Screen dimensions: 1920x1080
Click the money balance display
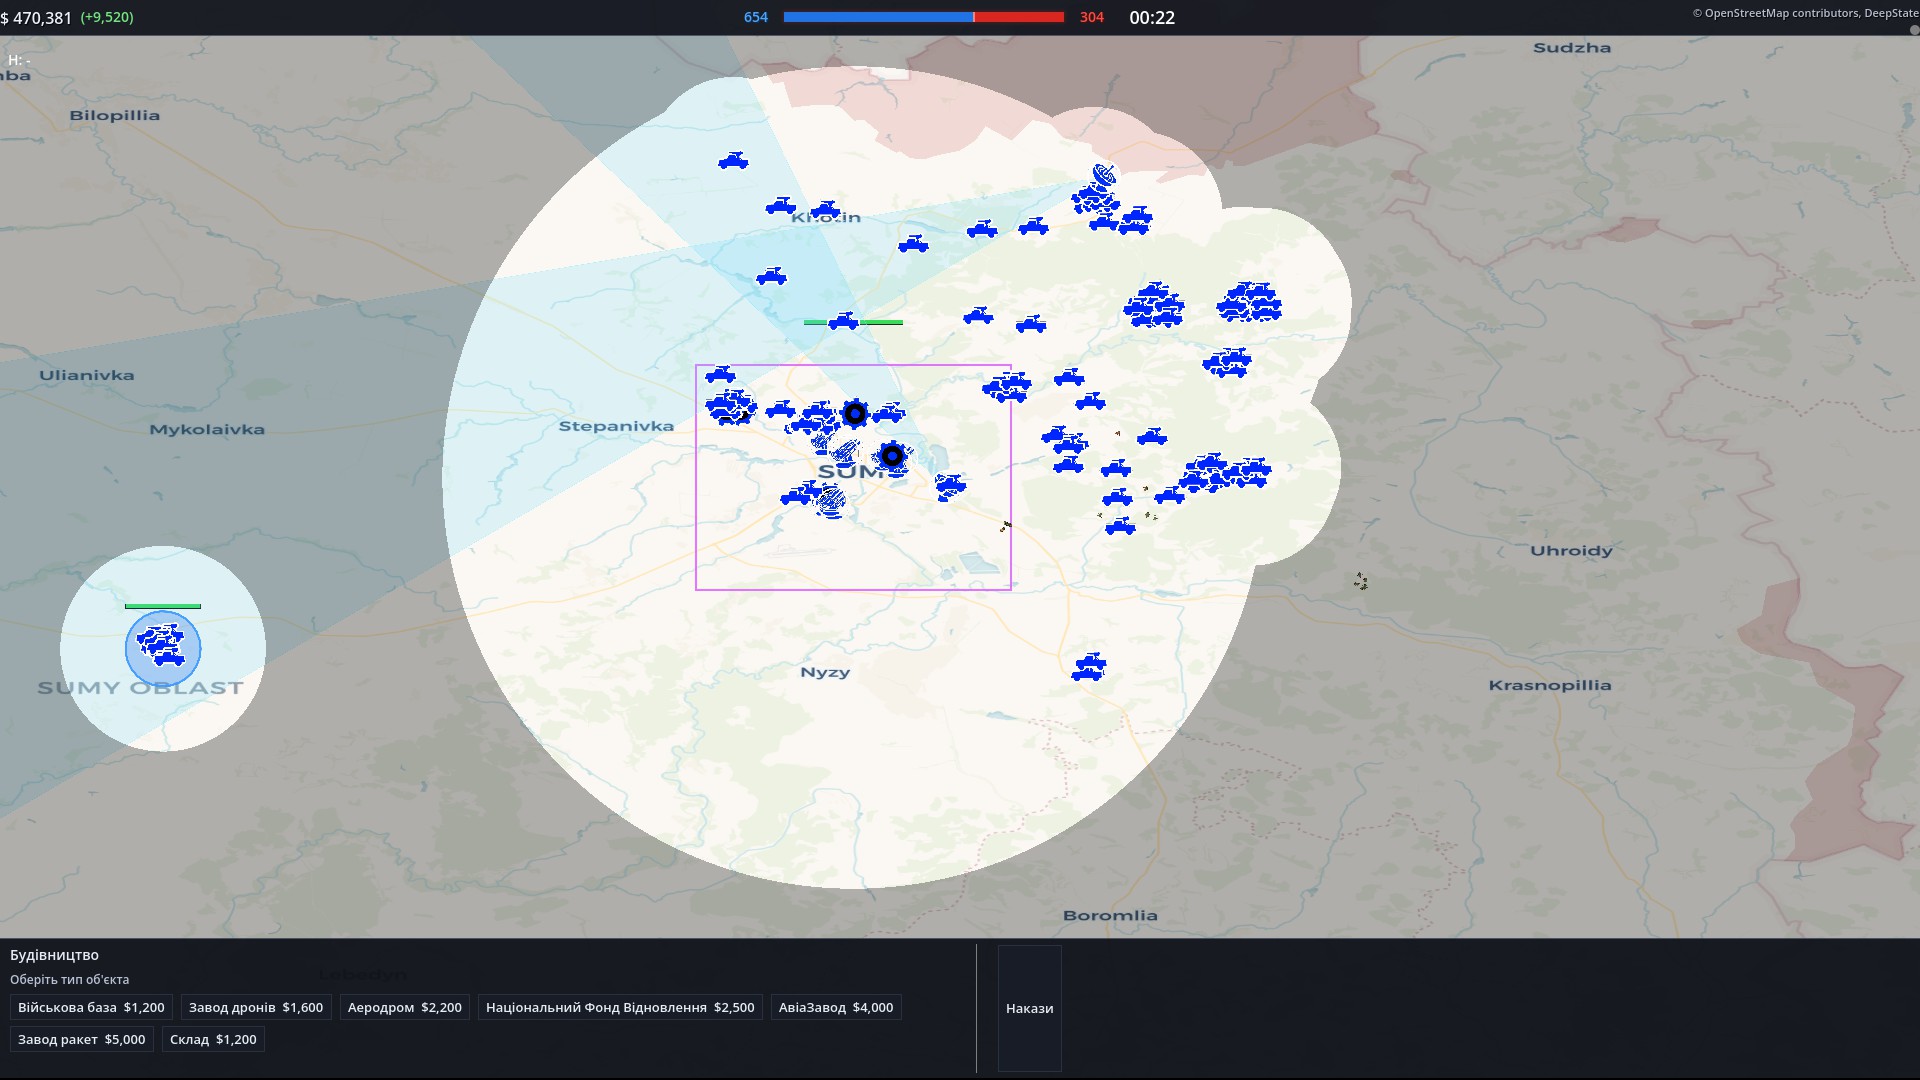click(x=67, y=17)
